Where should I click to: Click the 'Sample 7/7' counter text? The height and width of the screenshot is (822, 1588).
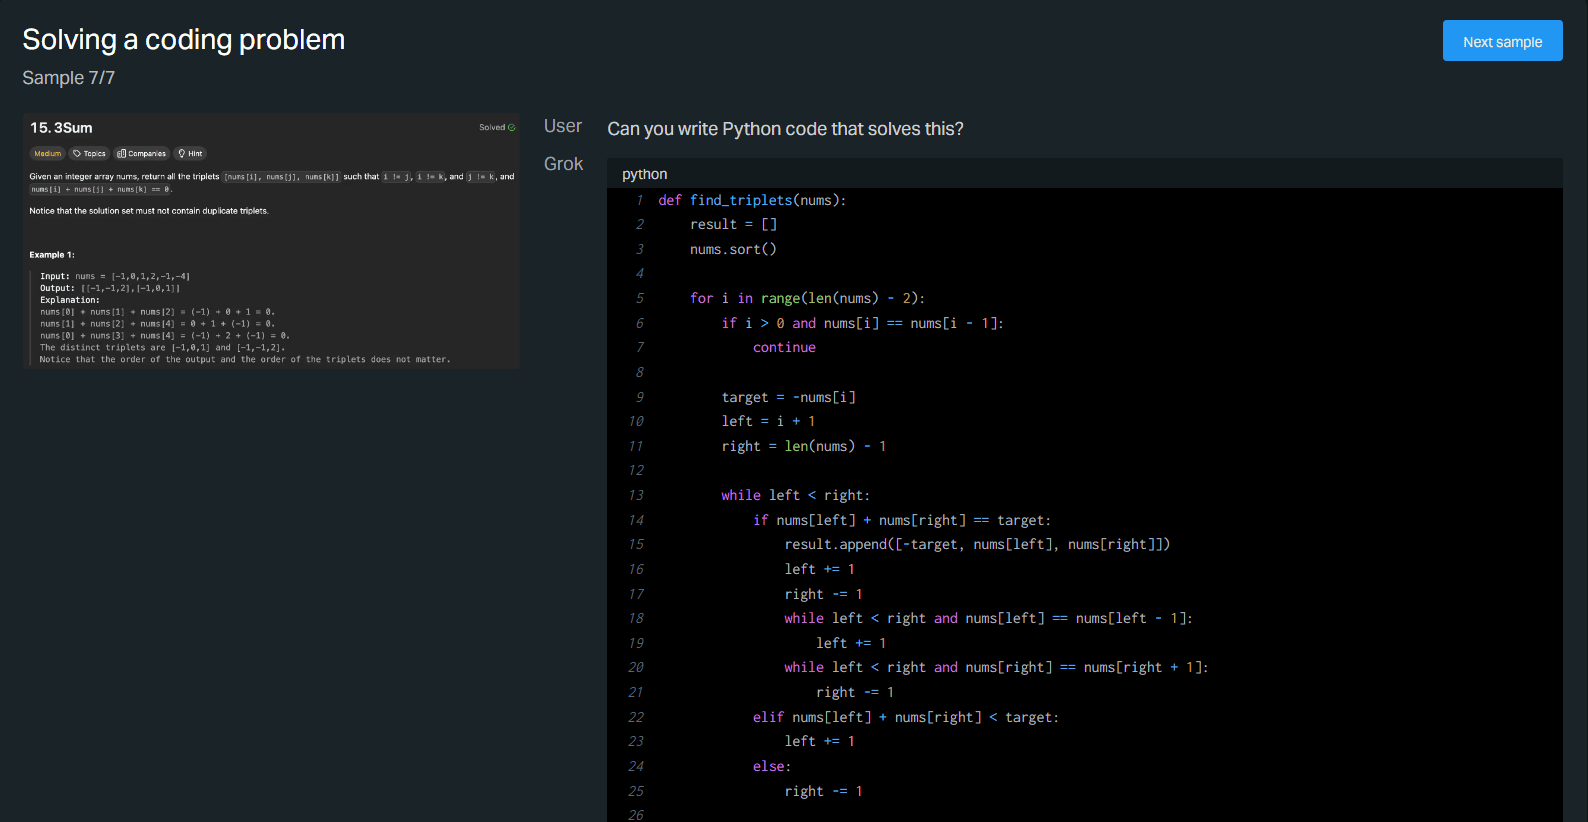point(69,78)
